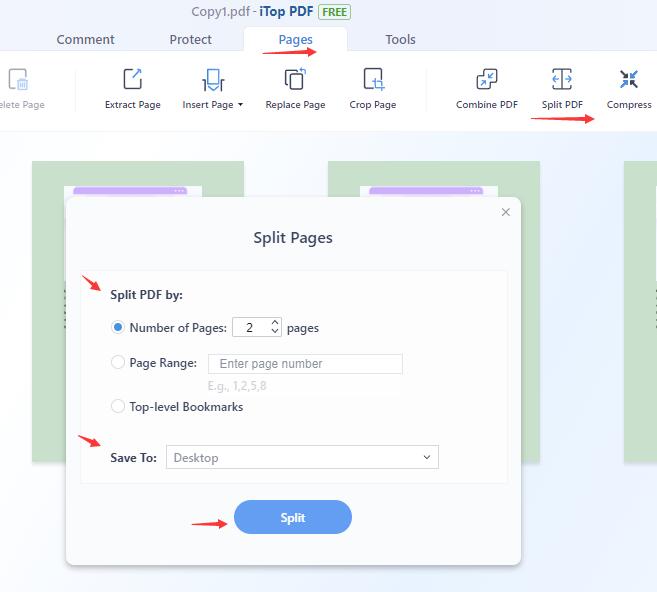Screen dimensions: 657x592
Task: Close the Split Pages dialog
Action: pyautogui.click(x=505, y=212)
